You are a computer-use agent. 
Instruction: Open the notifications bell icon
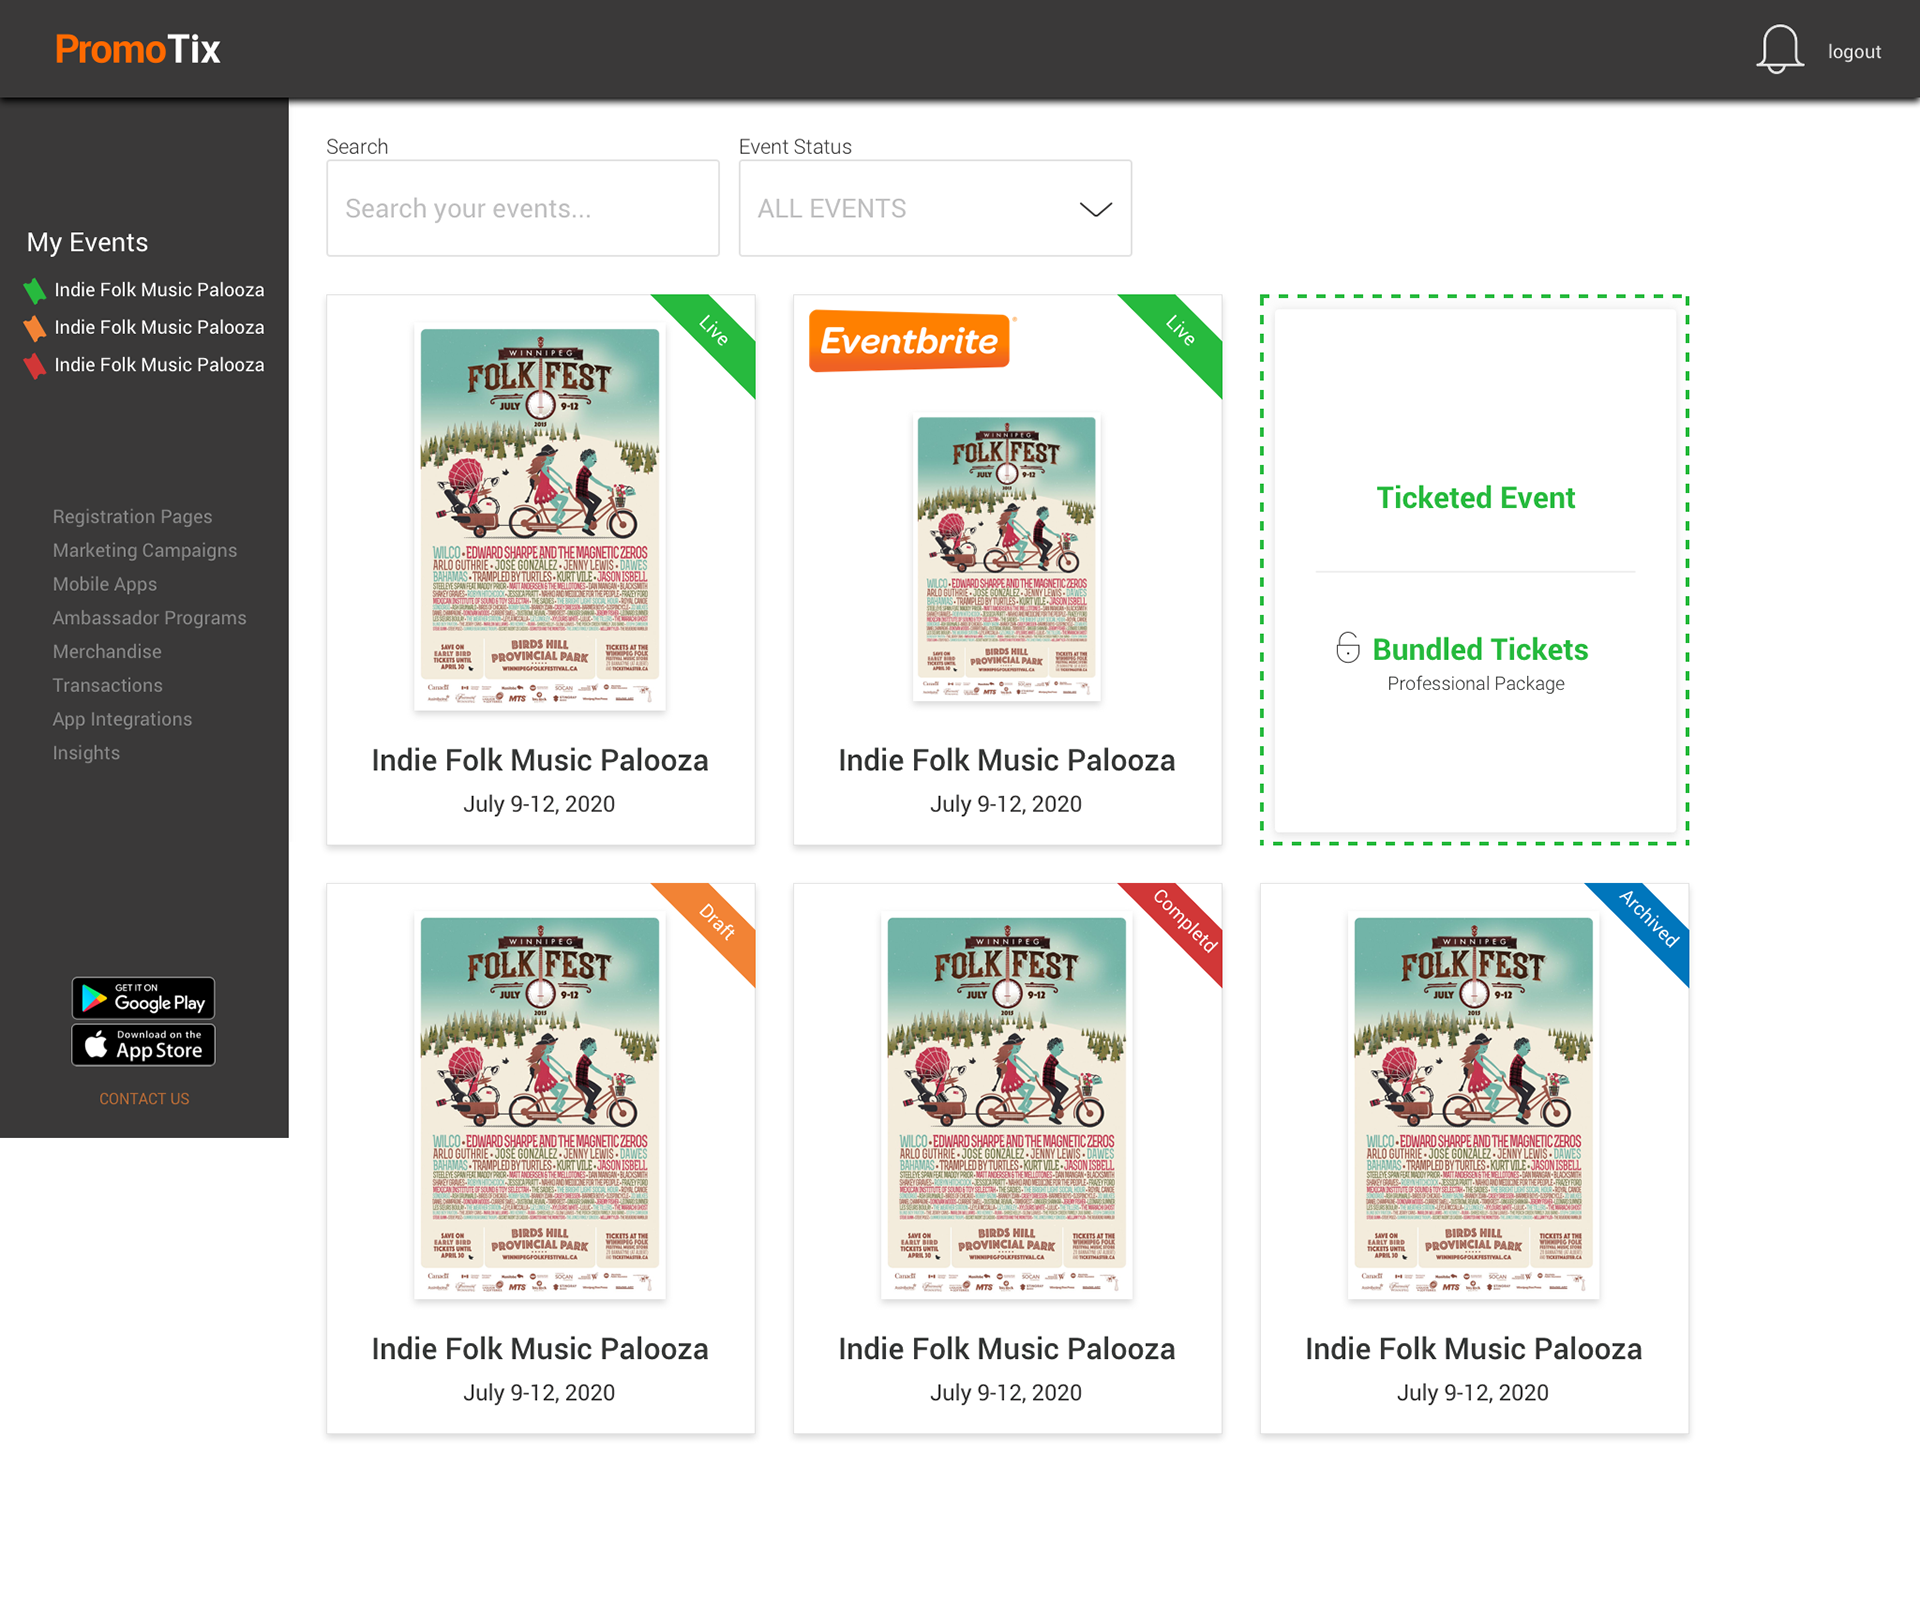(1779, 49)
